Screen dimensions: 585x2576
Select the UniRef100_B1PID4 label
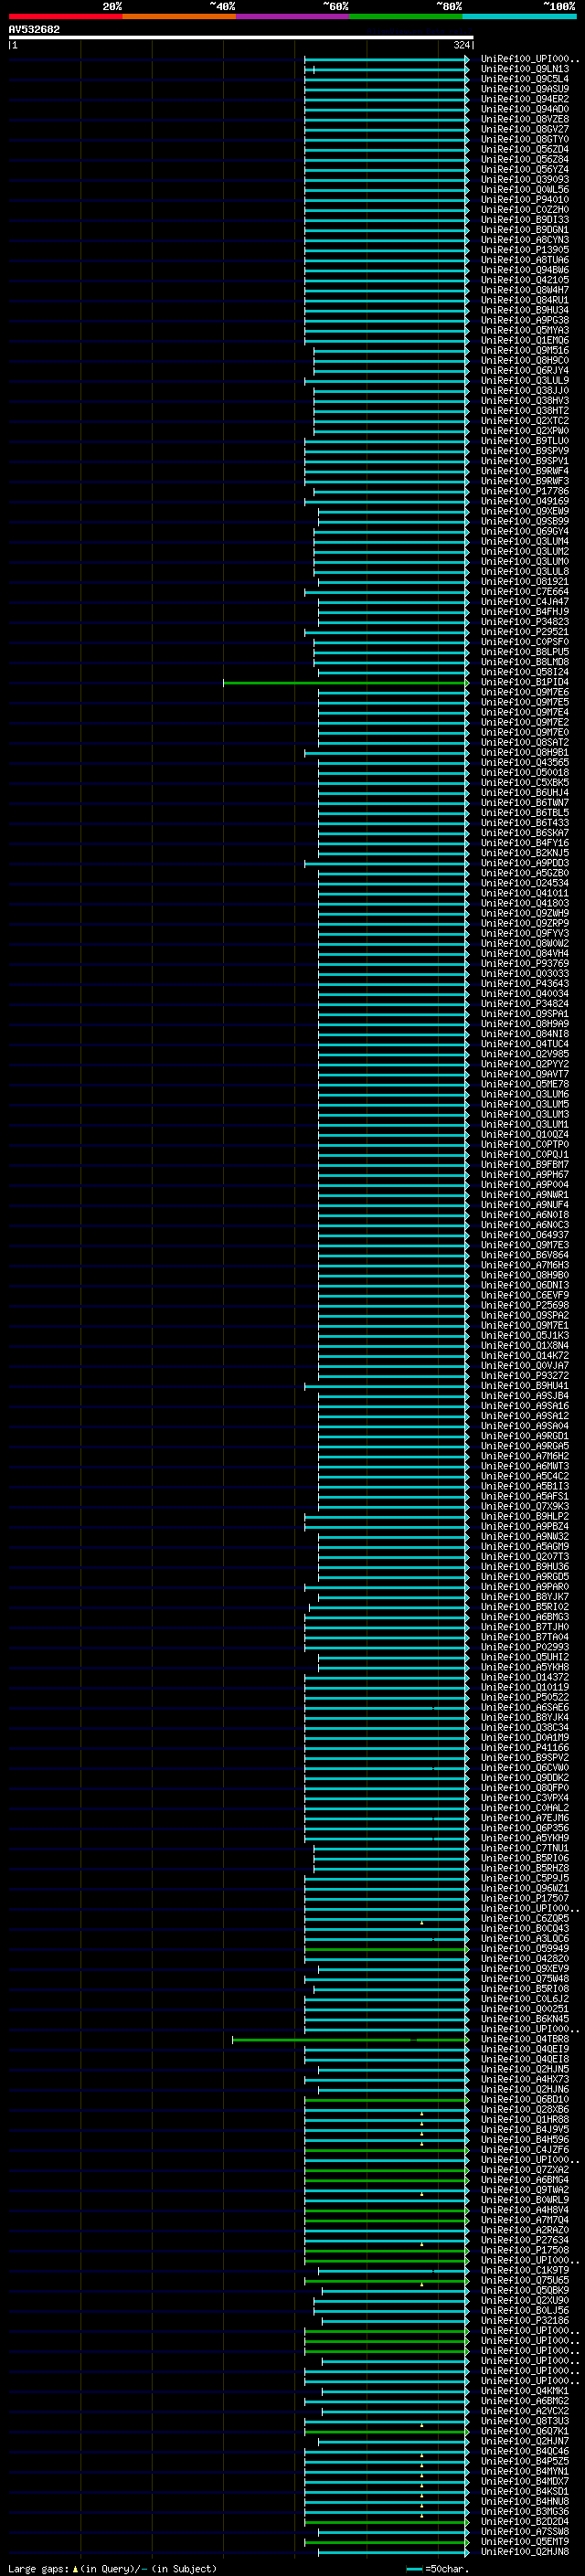pyautogui.click(x=524, y=683)
